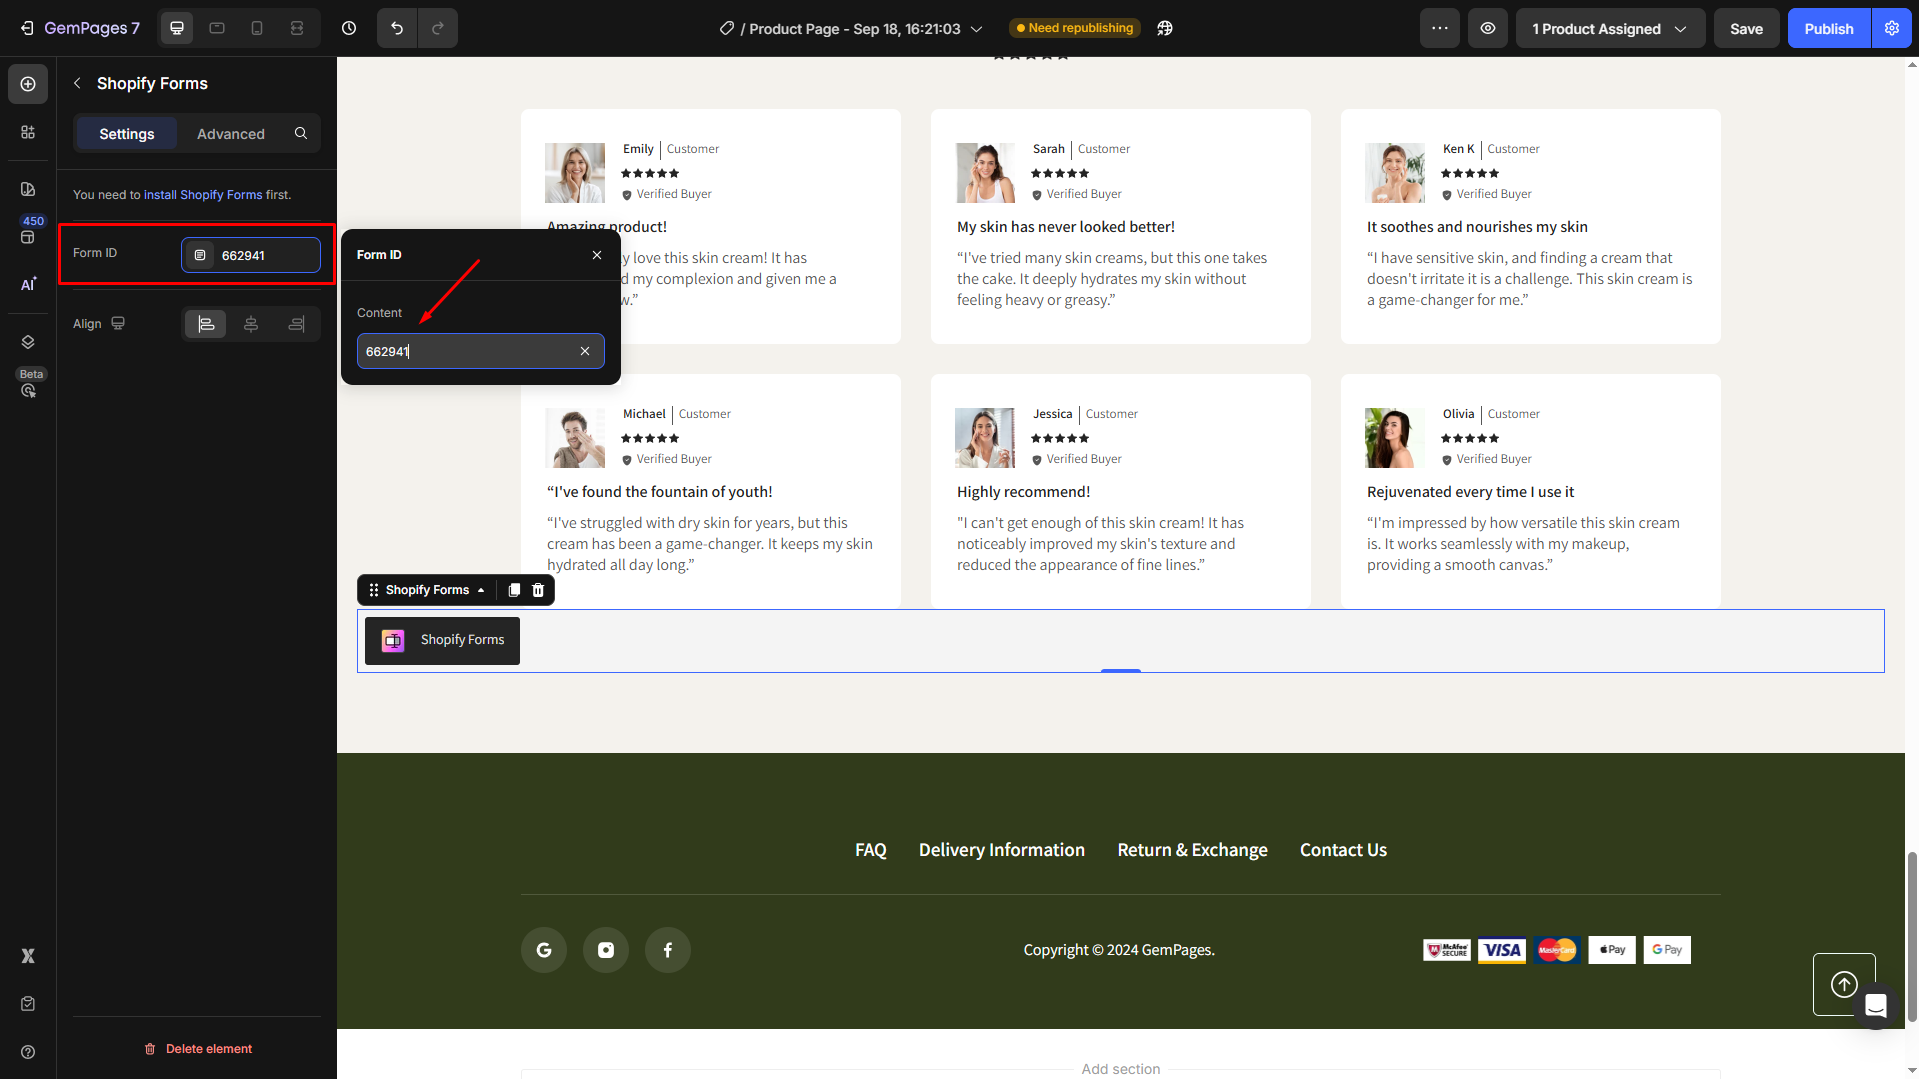
Task: Open version history clock icon
Action: click(x=349, y=28)
